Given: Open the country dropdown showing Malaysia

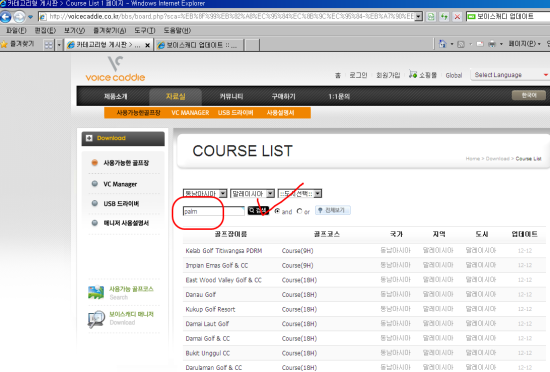Looking at the screenshot, I should pos(252,194).
